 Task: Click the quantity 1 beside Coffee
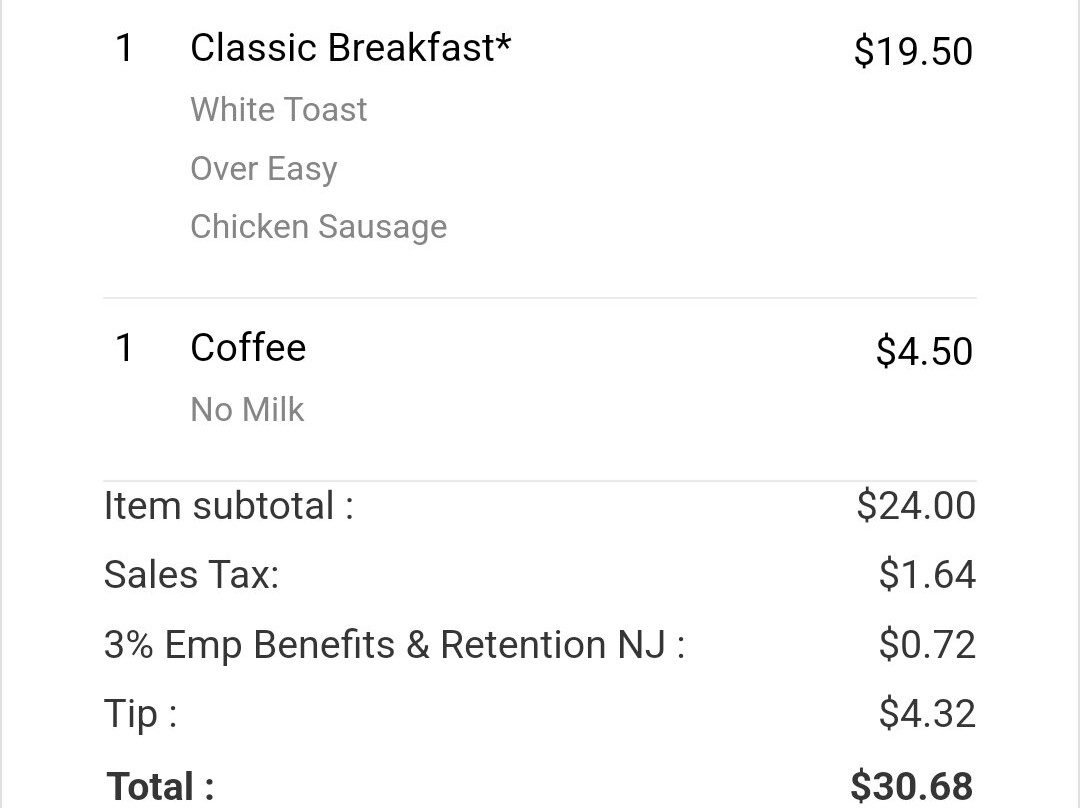(124, 348)
